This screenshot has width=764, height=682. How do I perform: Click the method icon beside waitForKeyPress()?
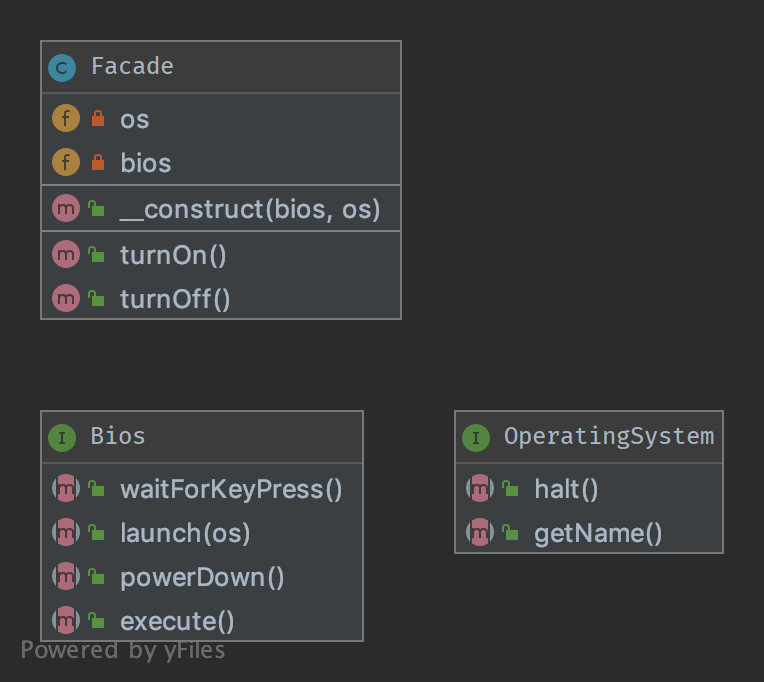(x=66, y=489)
